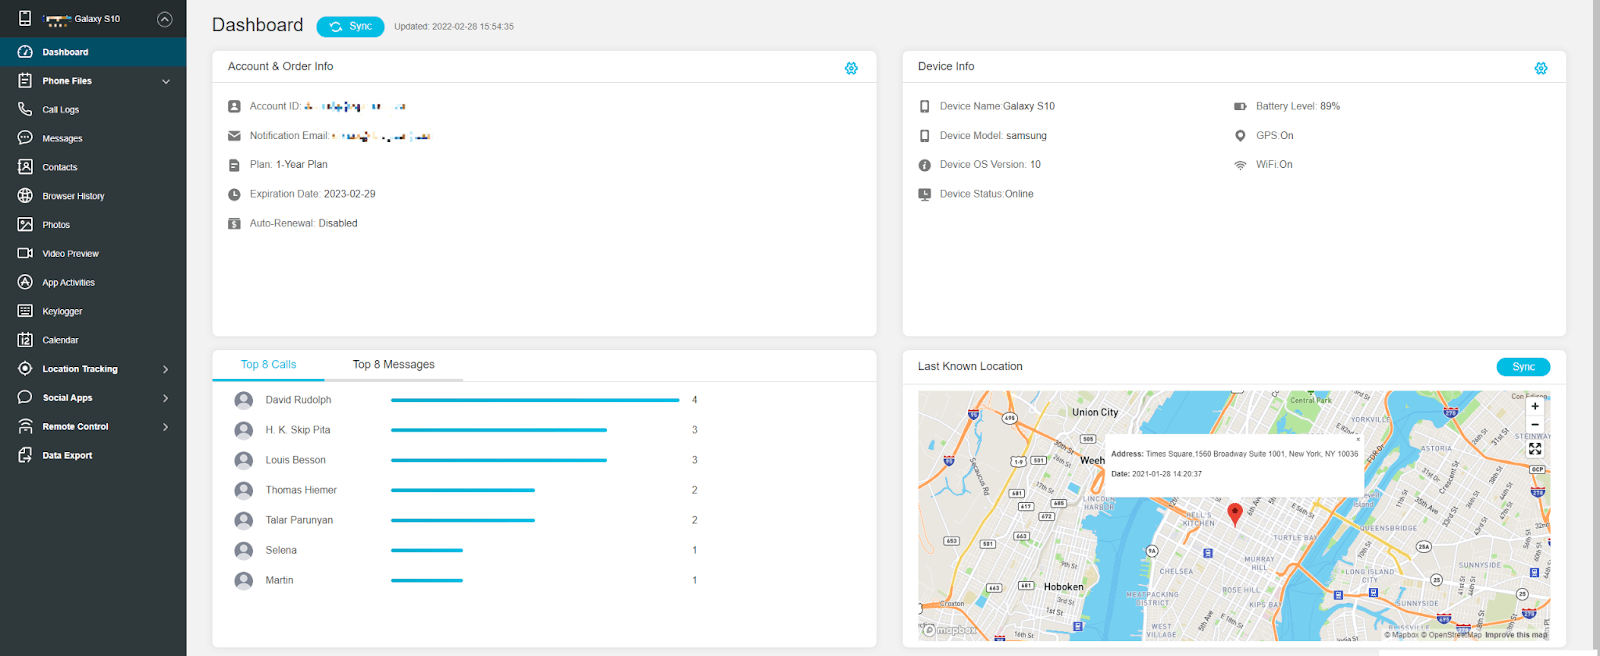
Task: Open the Galaxy S10 device selector dropdown
Action: (x=165, y=19)
